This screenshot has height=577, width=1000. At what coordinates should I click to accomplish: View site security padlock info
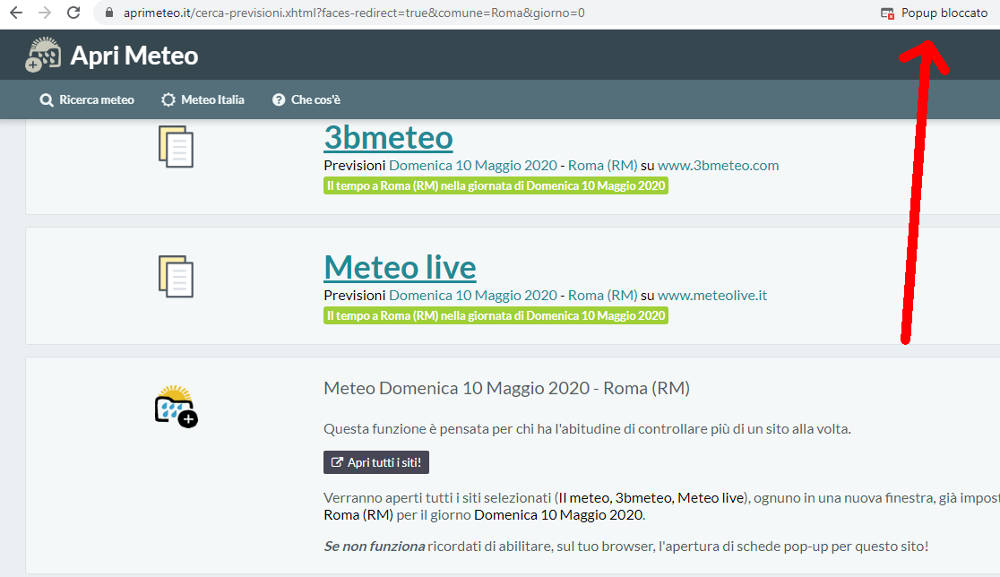[x=109, y=13]
